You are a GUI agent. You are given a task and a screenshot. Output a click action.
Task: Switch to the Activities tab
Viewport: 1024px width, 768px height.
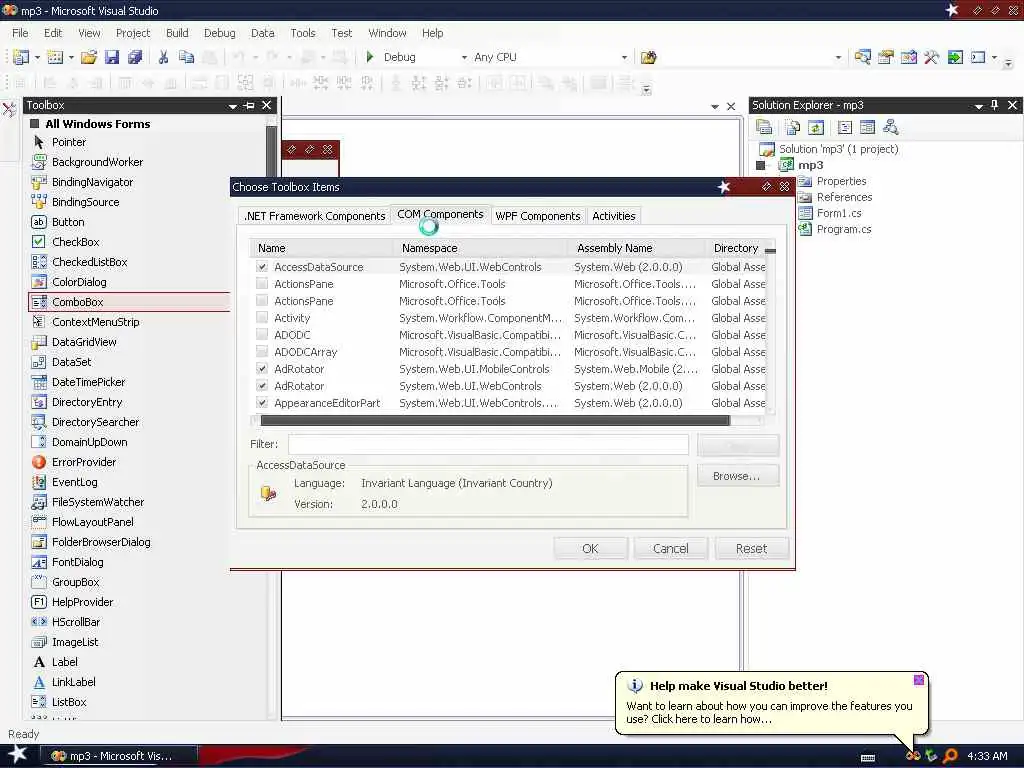613,216
